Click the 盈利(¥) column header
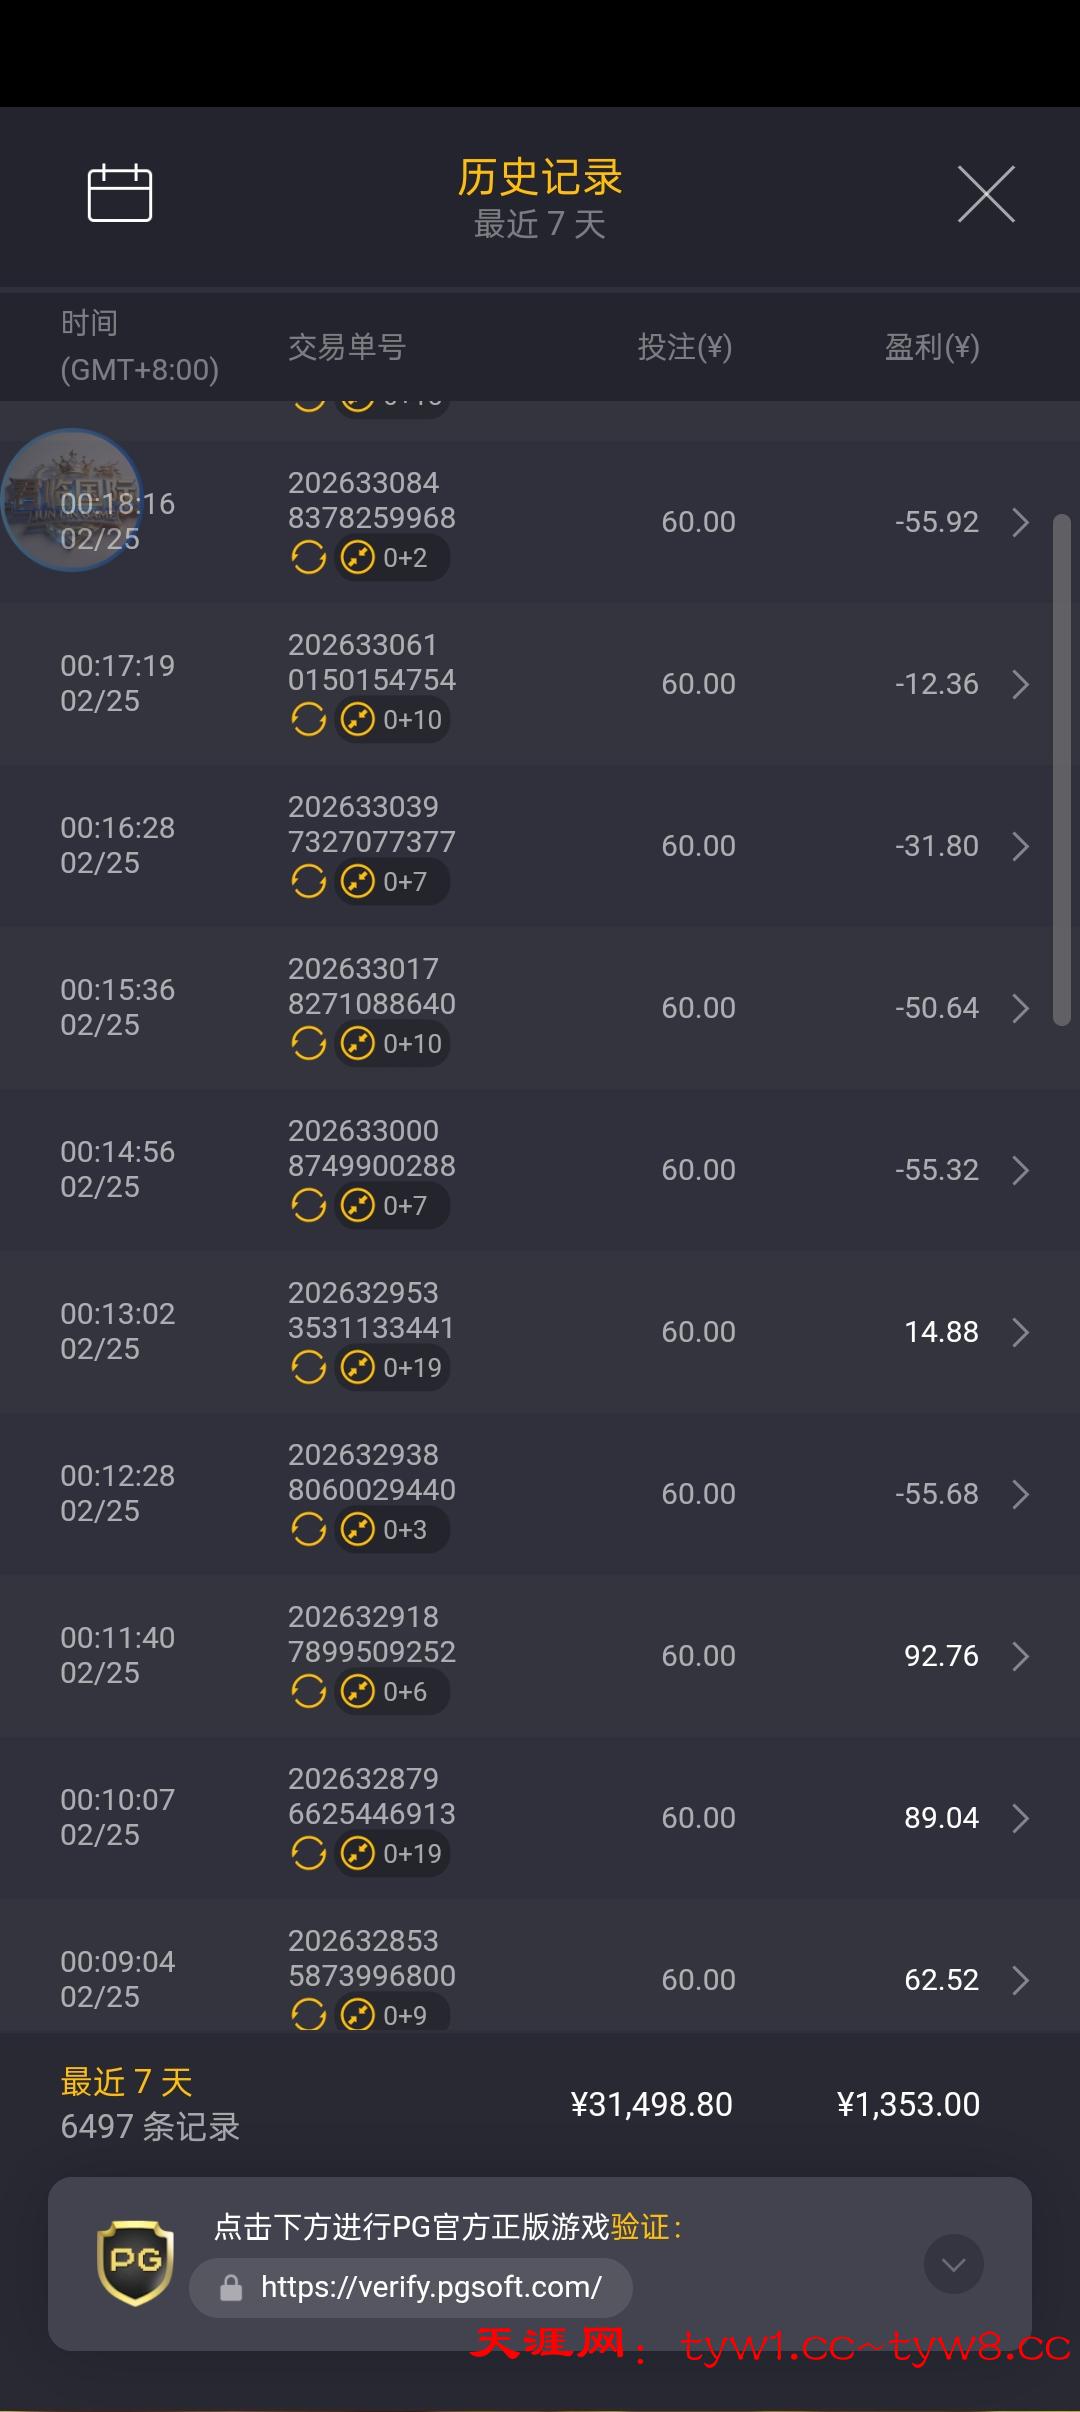 [931, 347]
